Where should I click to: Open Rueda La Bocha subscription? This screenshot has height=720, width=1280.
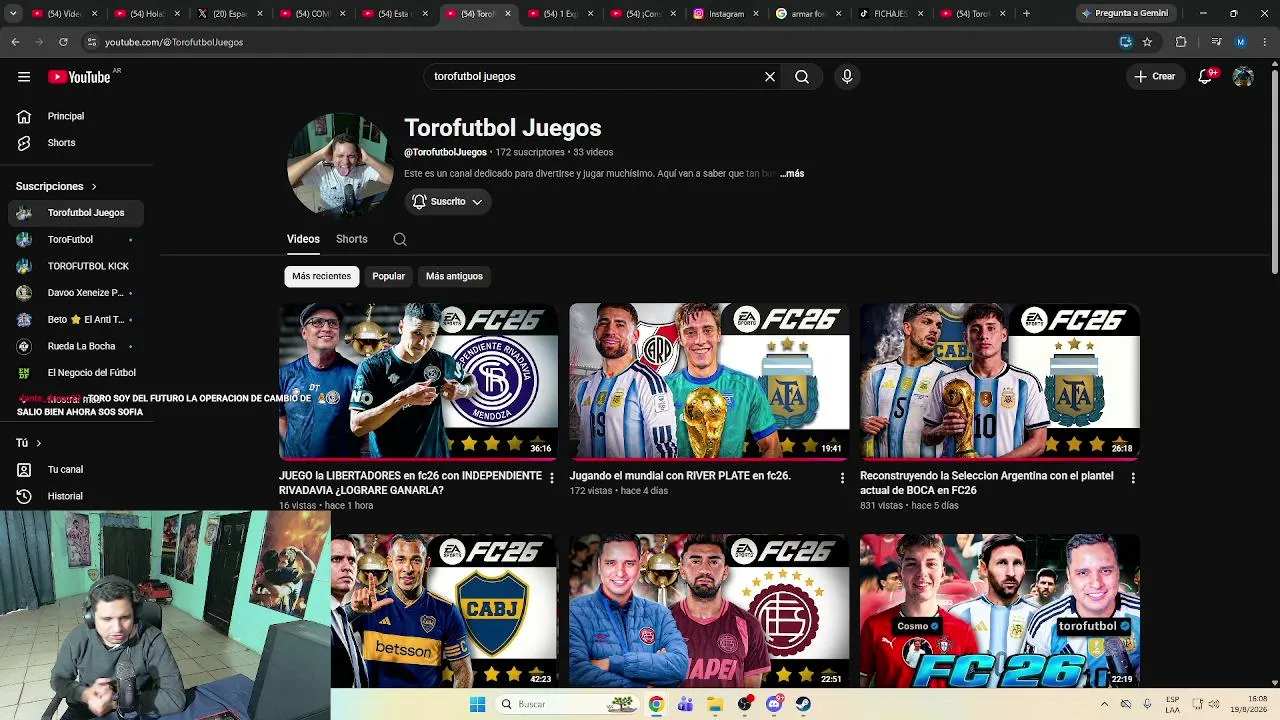click(76, 346)
